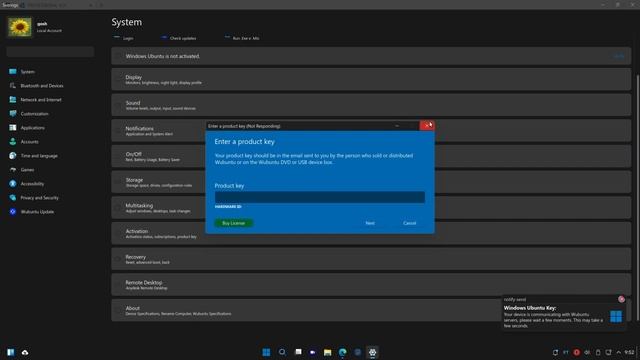Click the green Buy License button
This screenshot has height=360, width=640.
click(233, 223)
